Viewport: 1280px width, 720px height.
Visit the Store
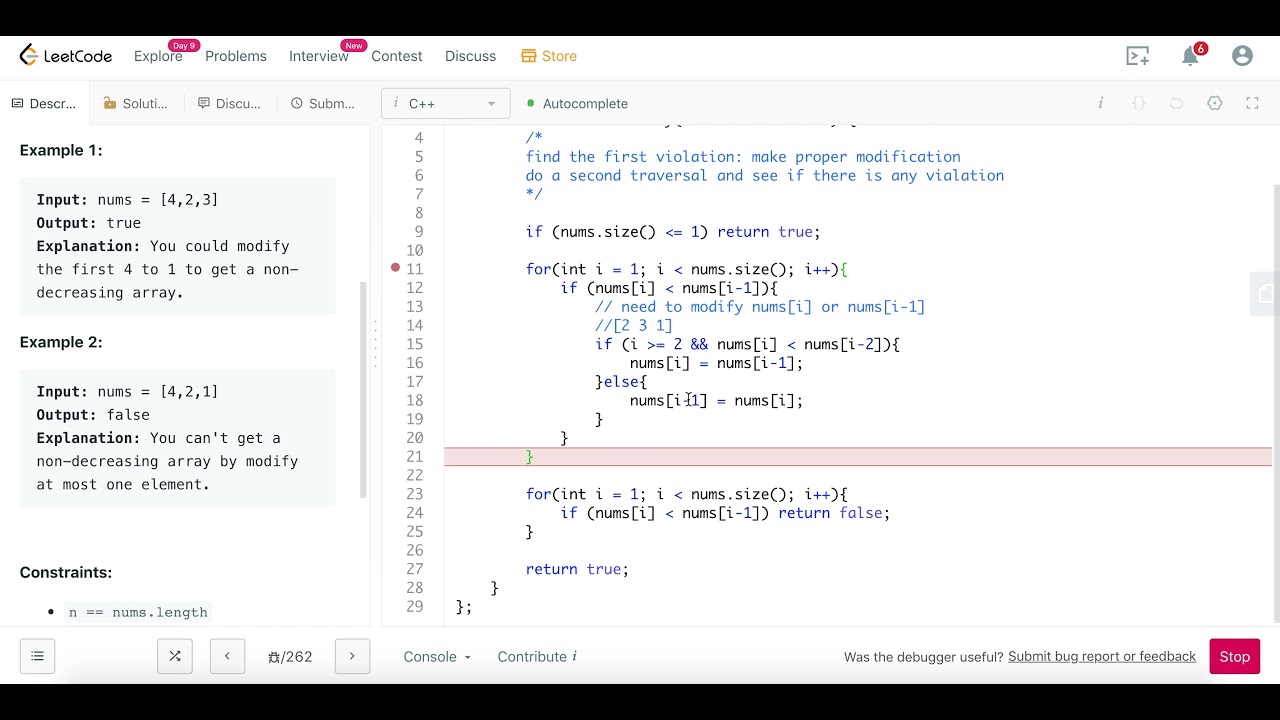549,56
